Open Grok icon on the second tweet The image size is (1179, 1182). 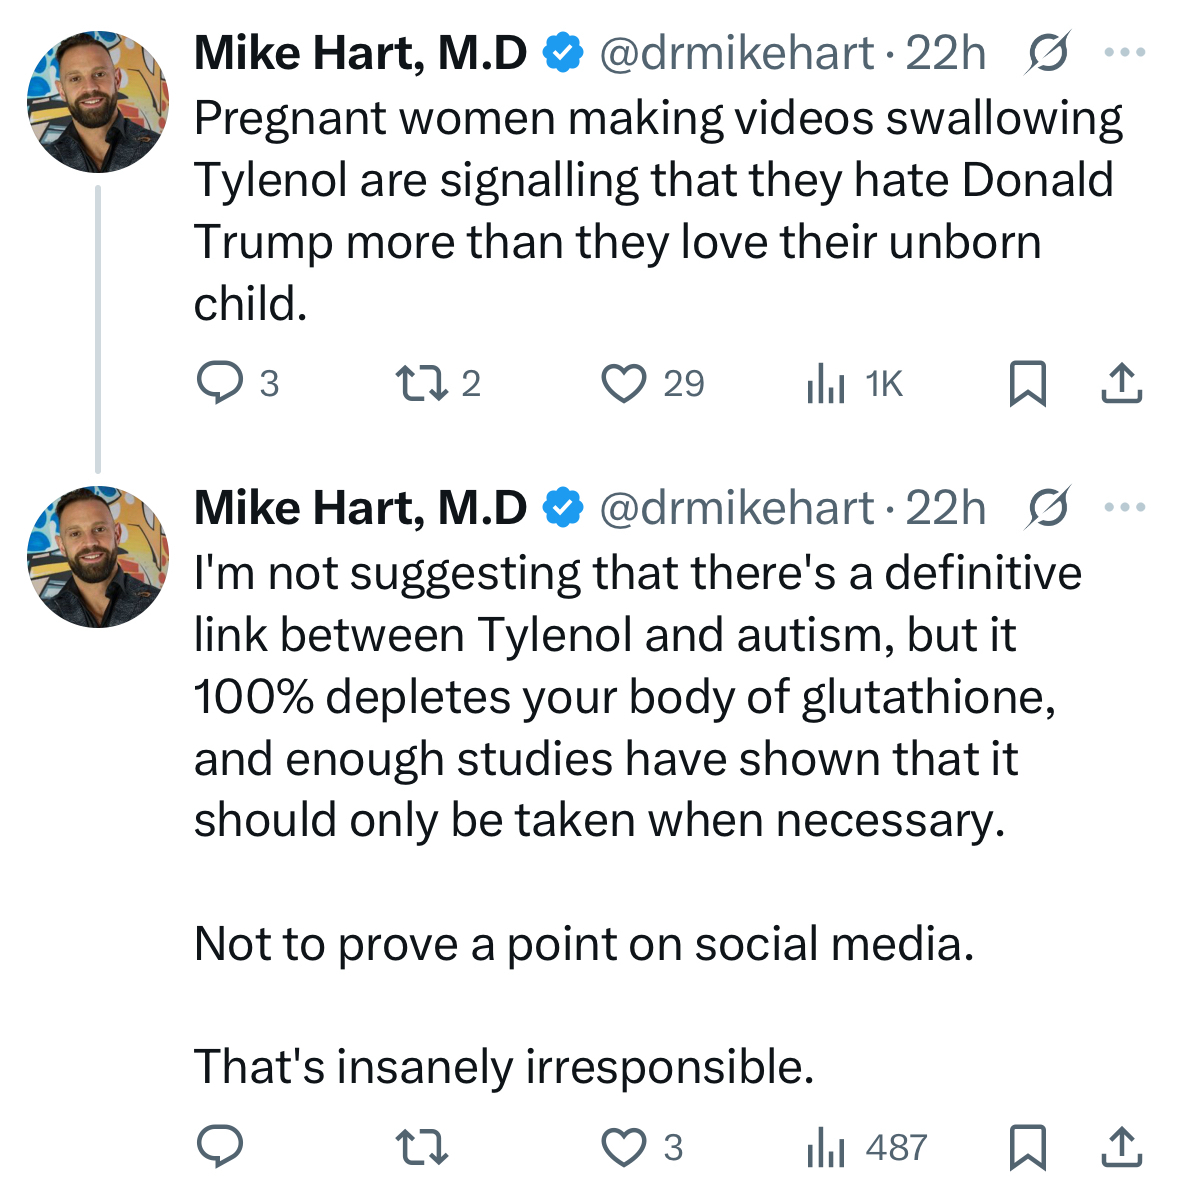click(x=1048, y=508)
